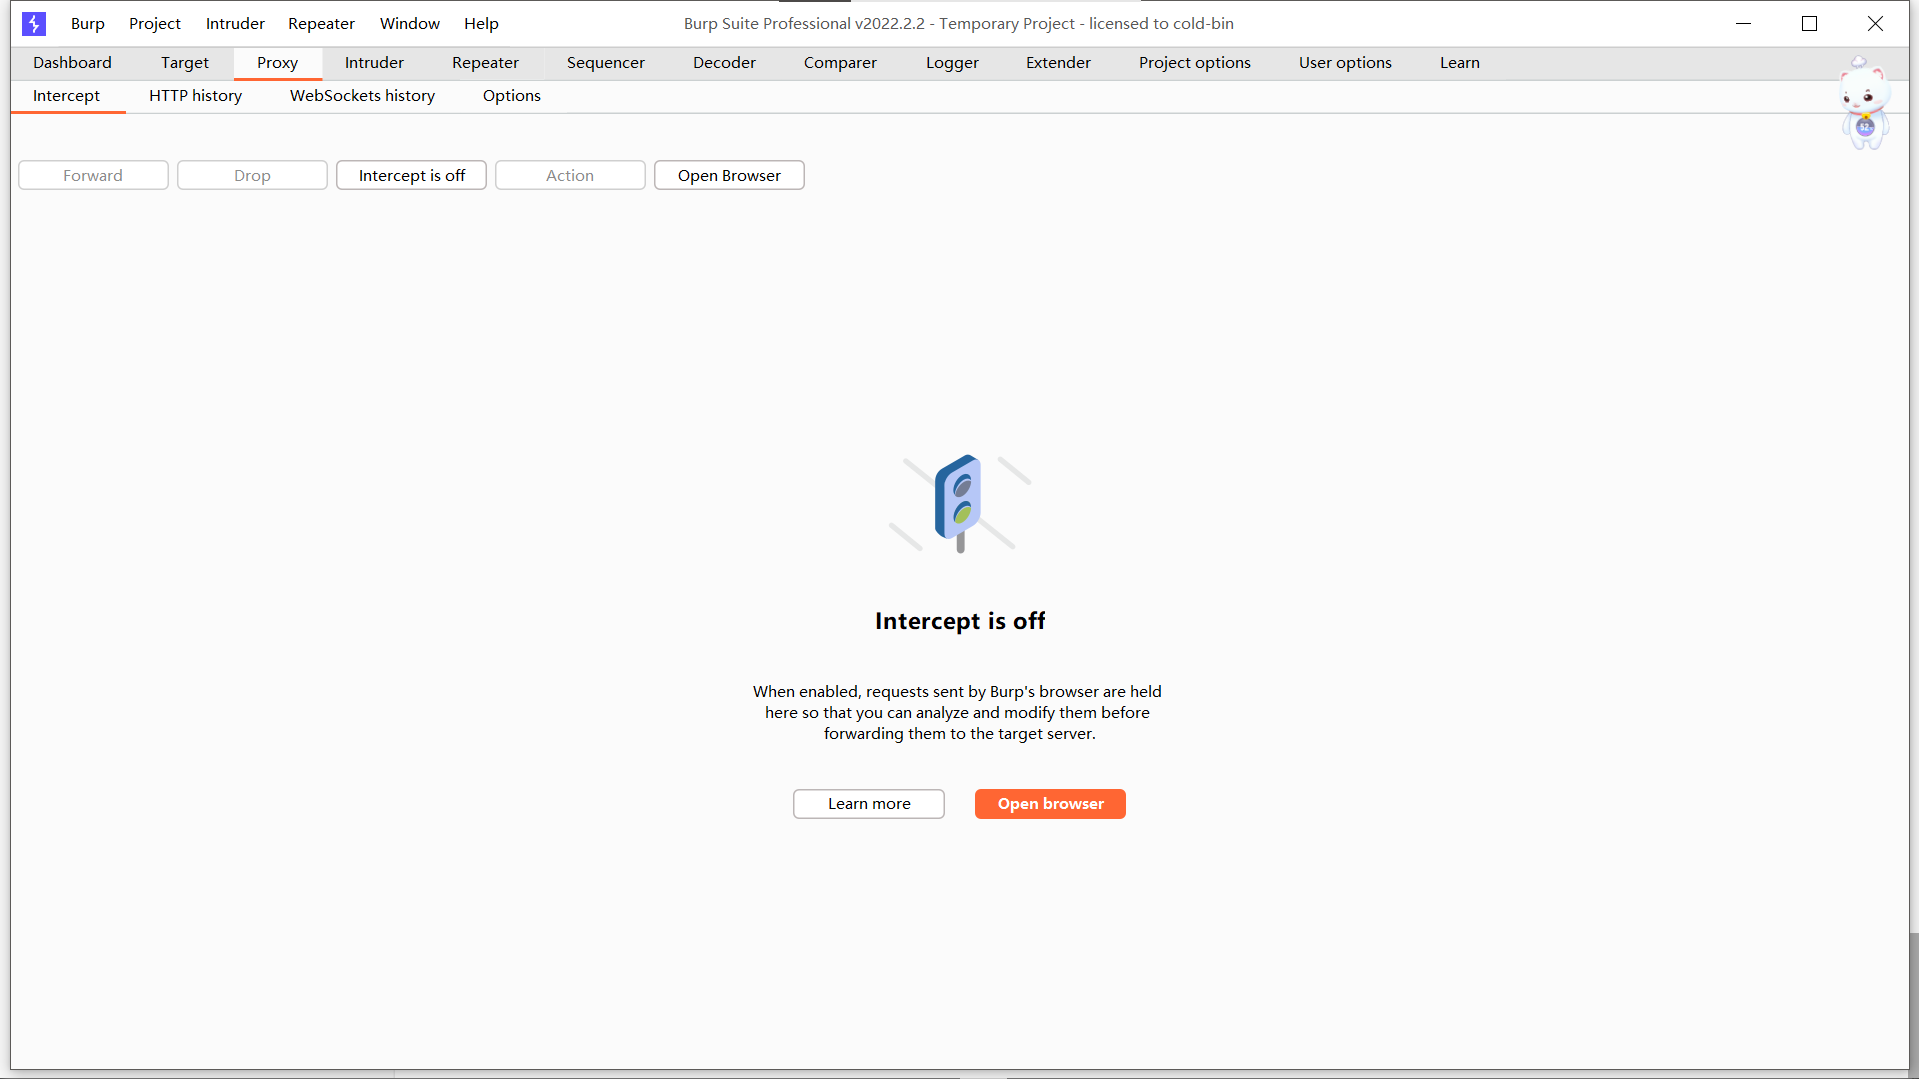Image resolution: width=1919 pixels, height=1079 pixels.
Task: Open the Window menu
Action: [410, 23]
